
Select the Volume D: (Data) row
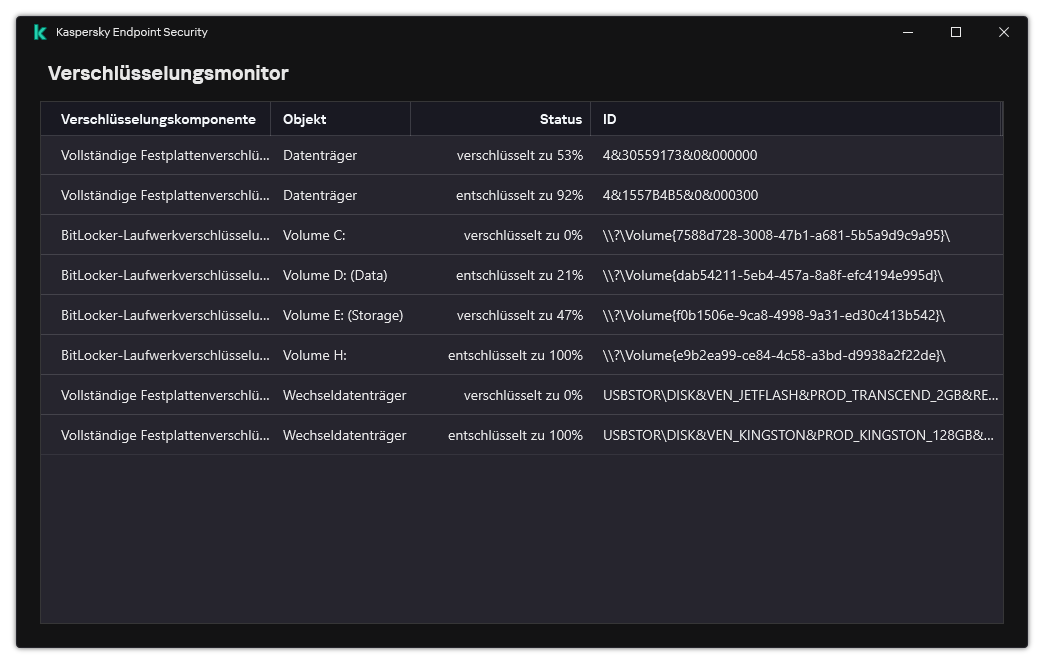(521, 275)
